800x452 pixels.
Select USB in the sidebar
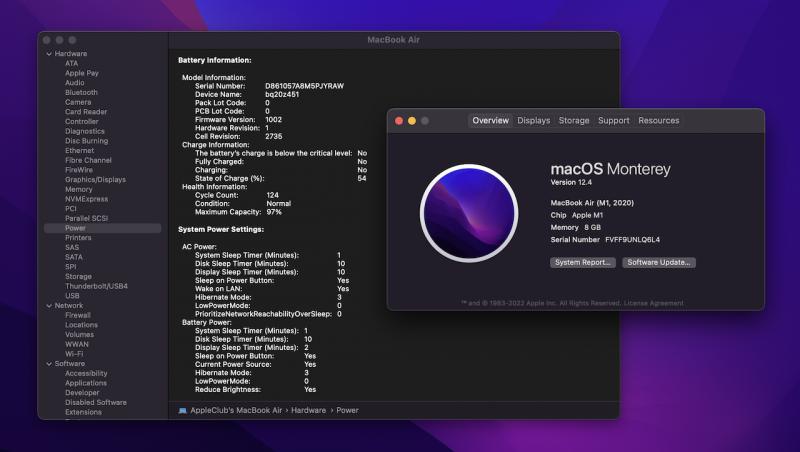pyautogui.click(x=72, y=296)
